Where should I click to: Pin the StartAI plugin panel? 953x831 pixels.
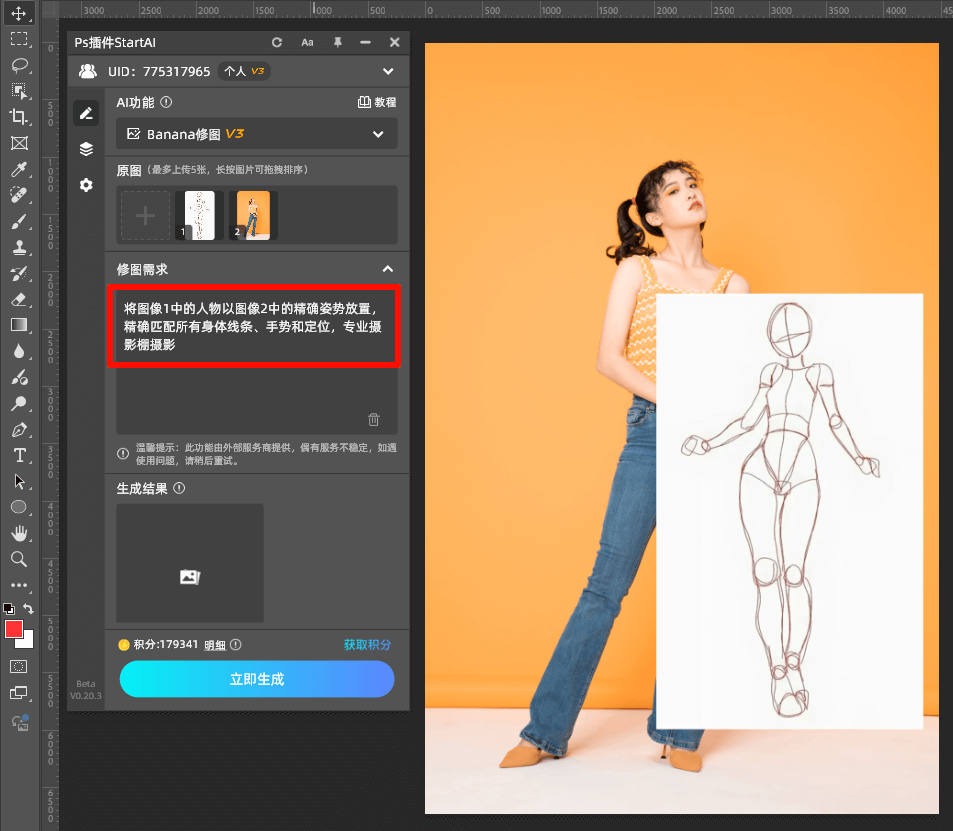[x=339, y=42]
